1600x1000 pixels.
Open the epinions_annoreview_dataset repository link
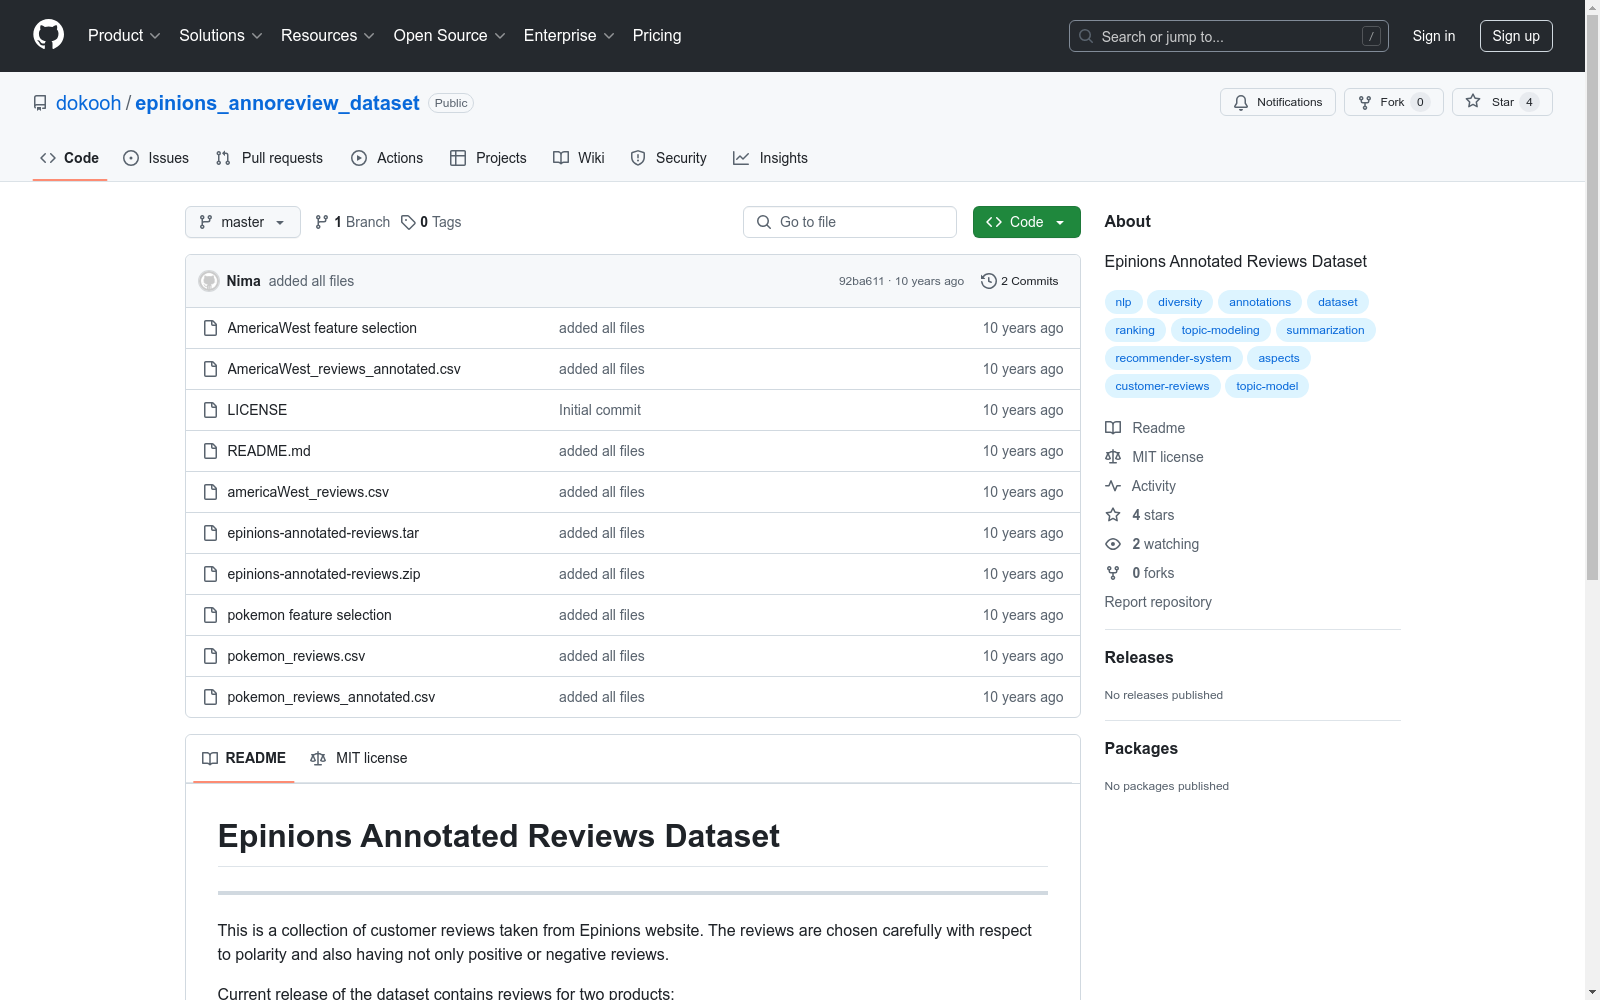(x=277, y=103)
